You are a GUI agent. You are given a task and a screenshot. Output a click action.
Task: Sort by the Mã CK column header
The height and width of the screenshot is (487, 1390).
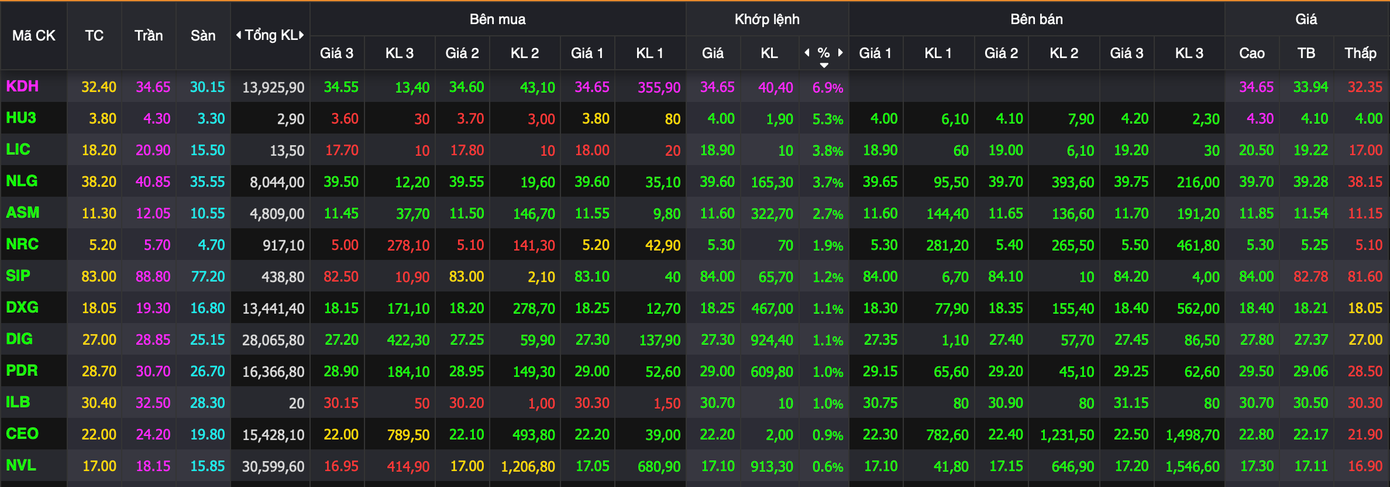click(33, 35)
